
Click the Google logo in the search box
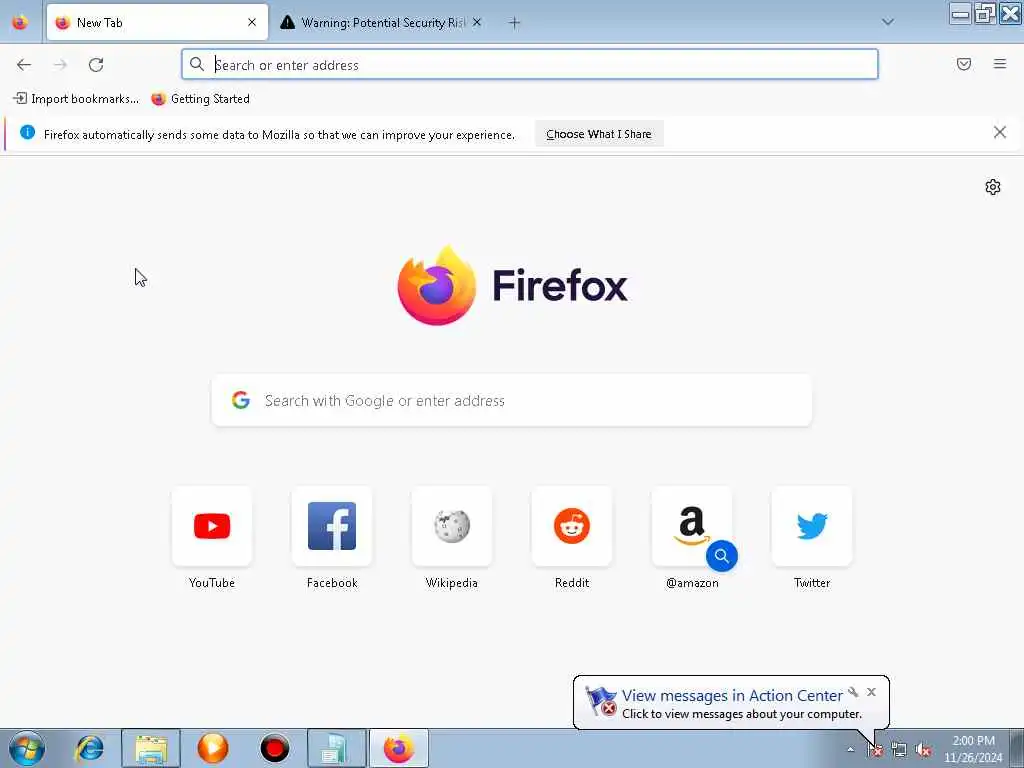241,400
